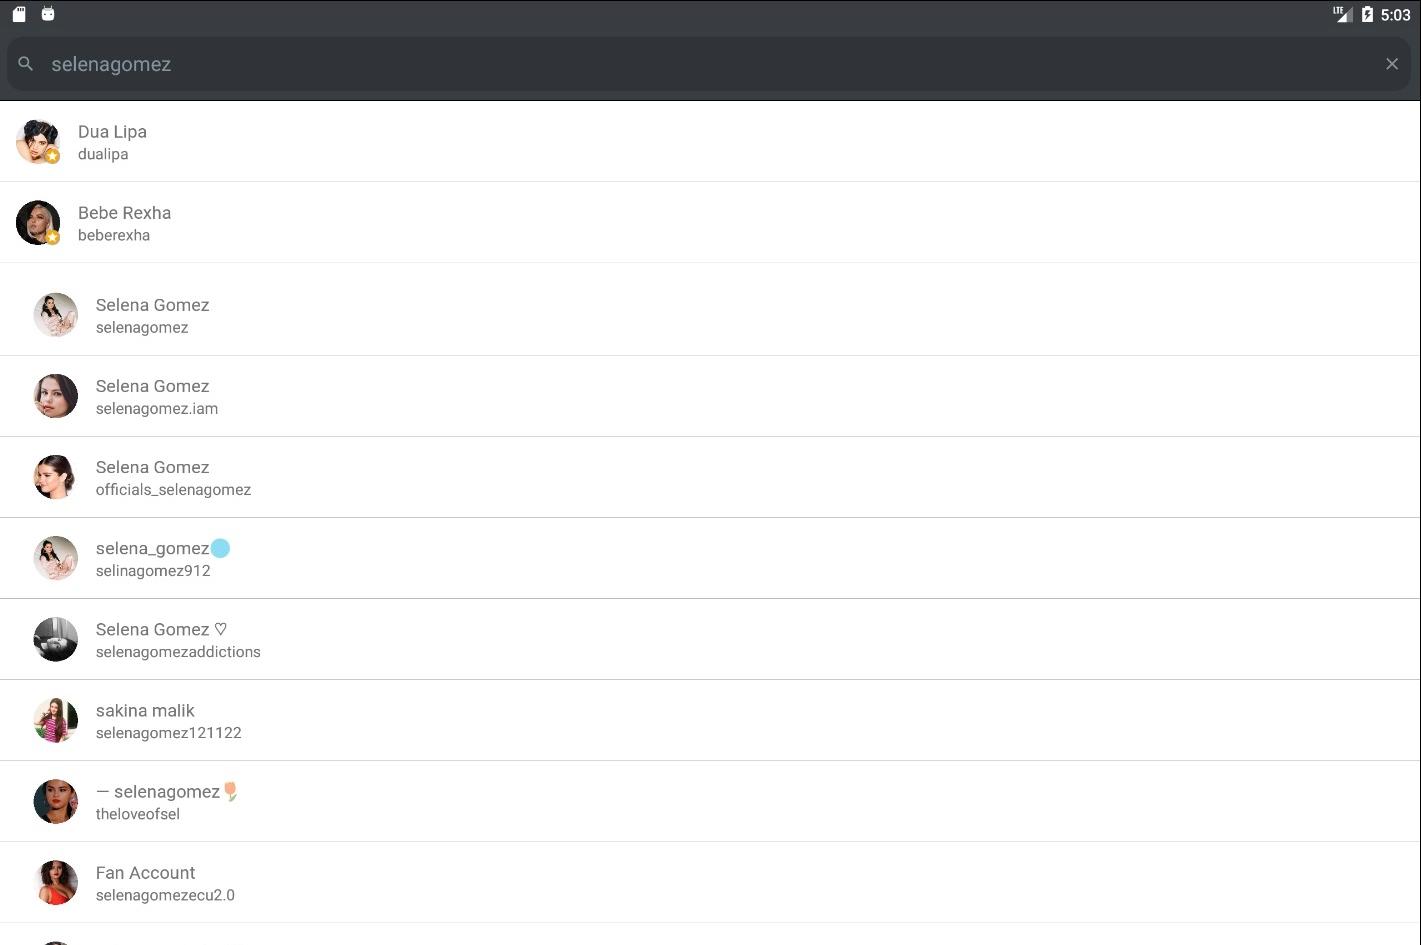Tap the battery charging status icon
The image size is (1421, 945).
(x=1367, y=14)
